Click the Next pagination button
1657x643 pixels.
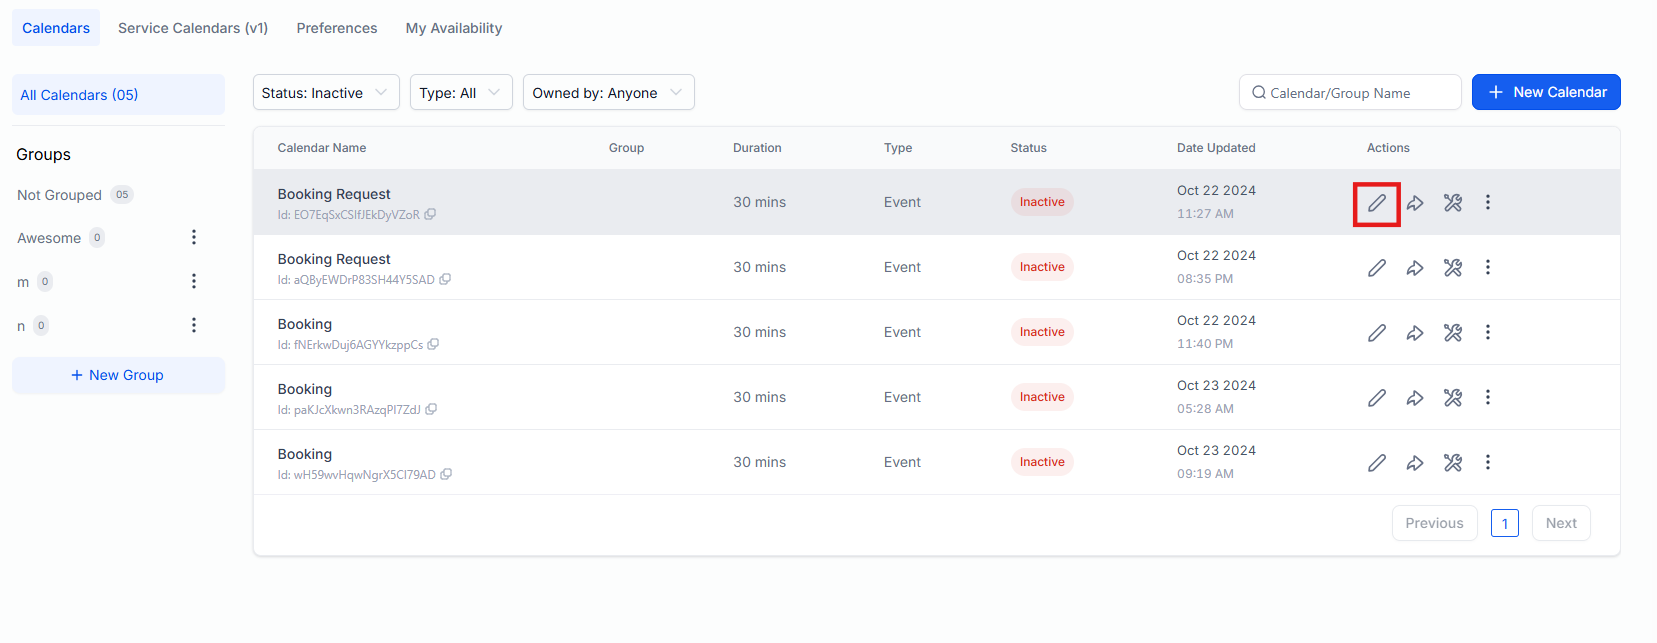click(x=1560, y=523)
